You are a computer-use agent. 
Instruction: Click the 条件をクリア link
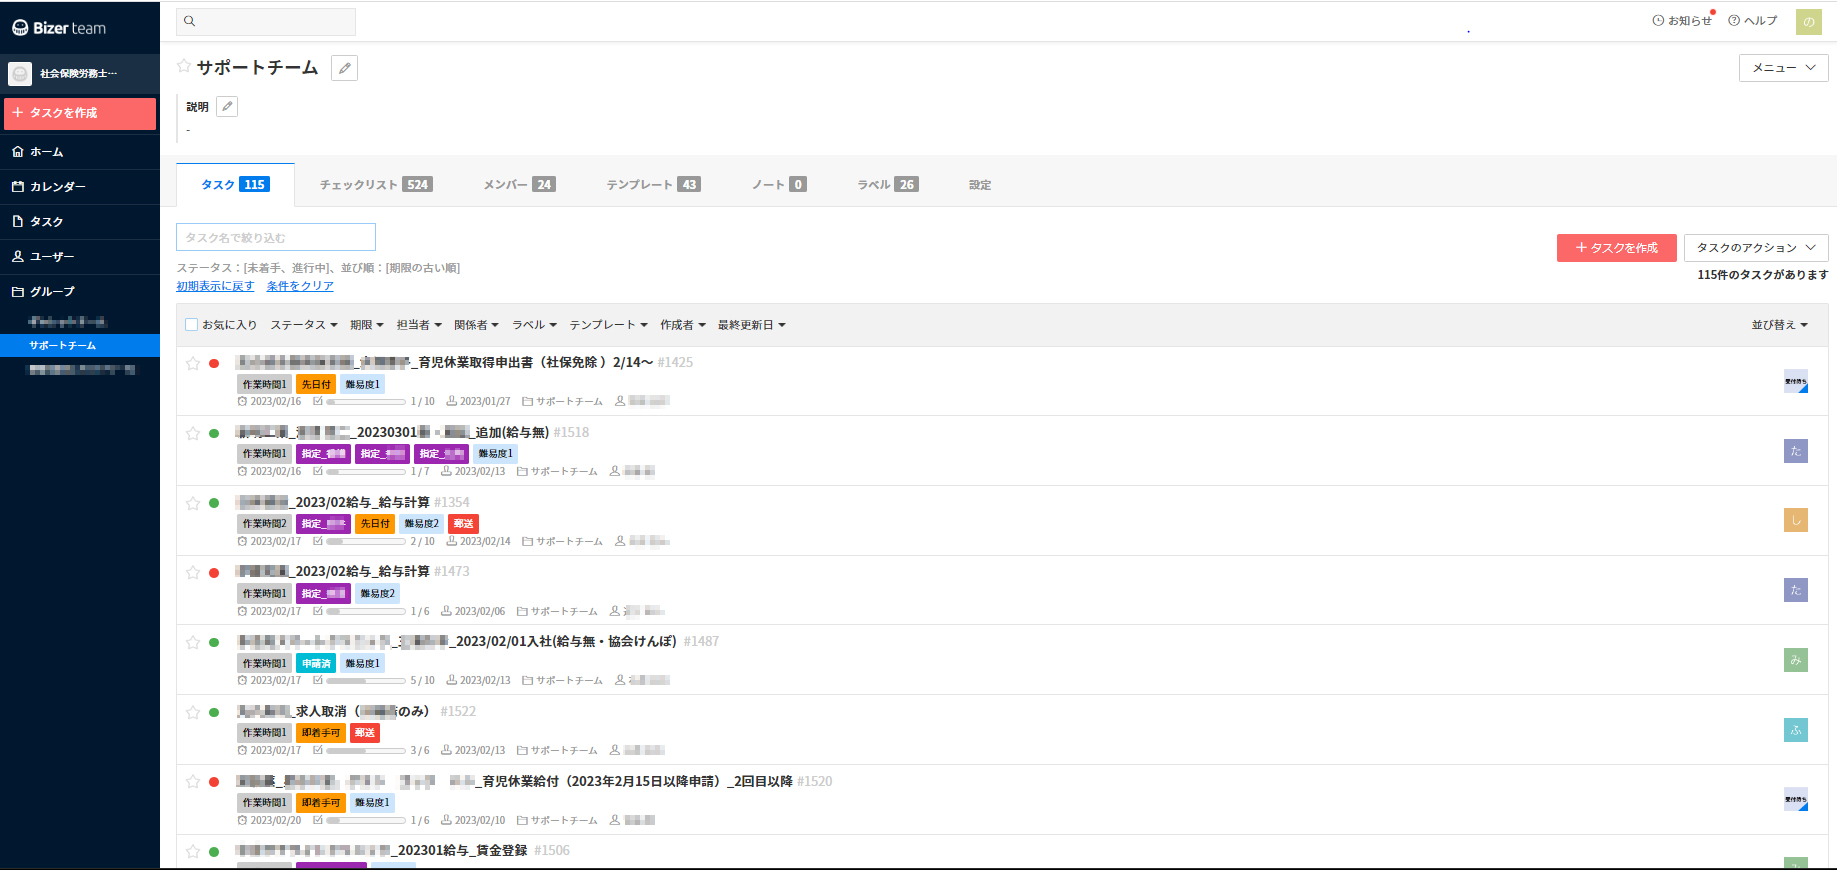coord(300,286)
